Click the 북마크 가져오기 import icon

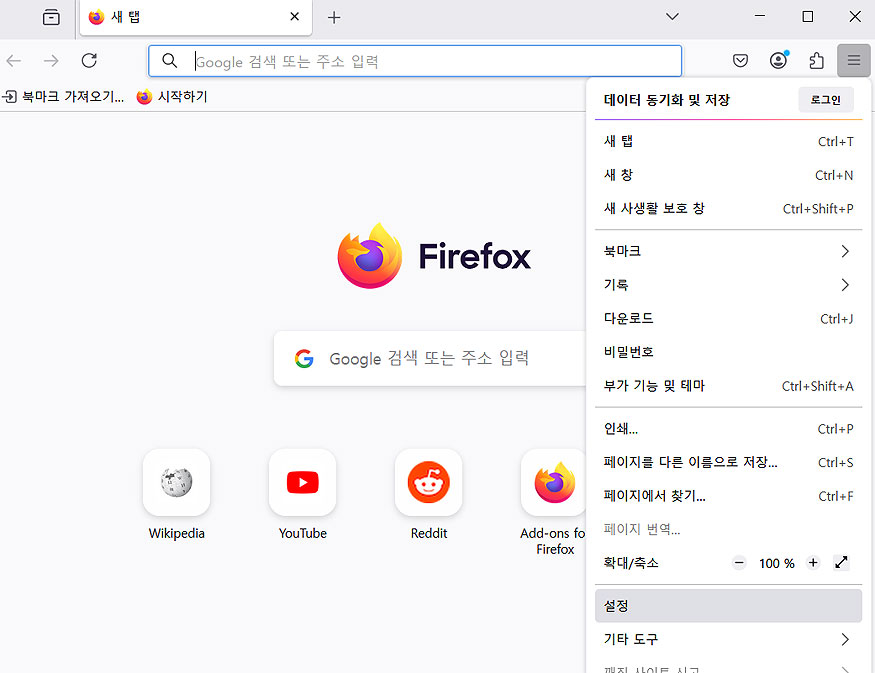click(x=9, y=97)
